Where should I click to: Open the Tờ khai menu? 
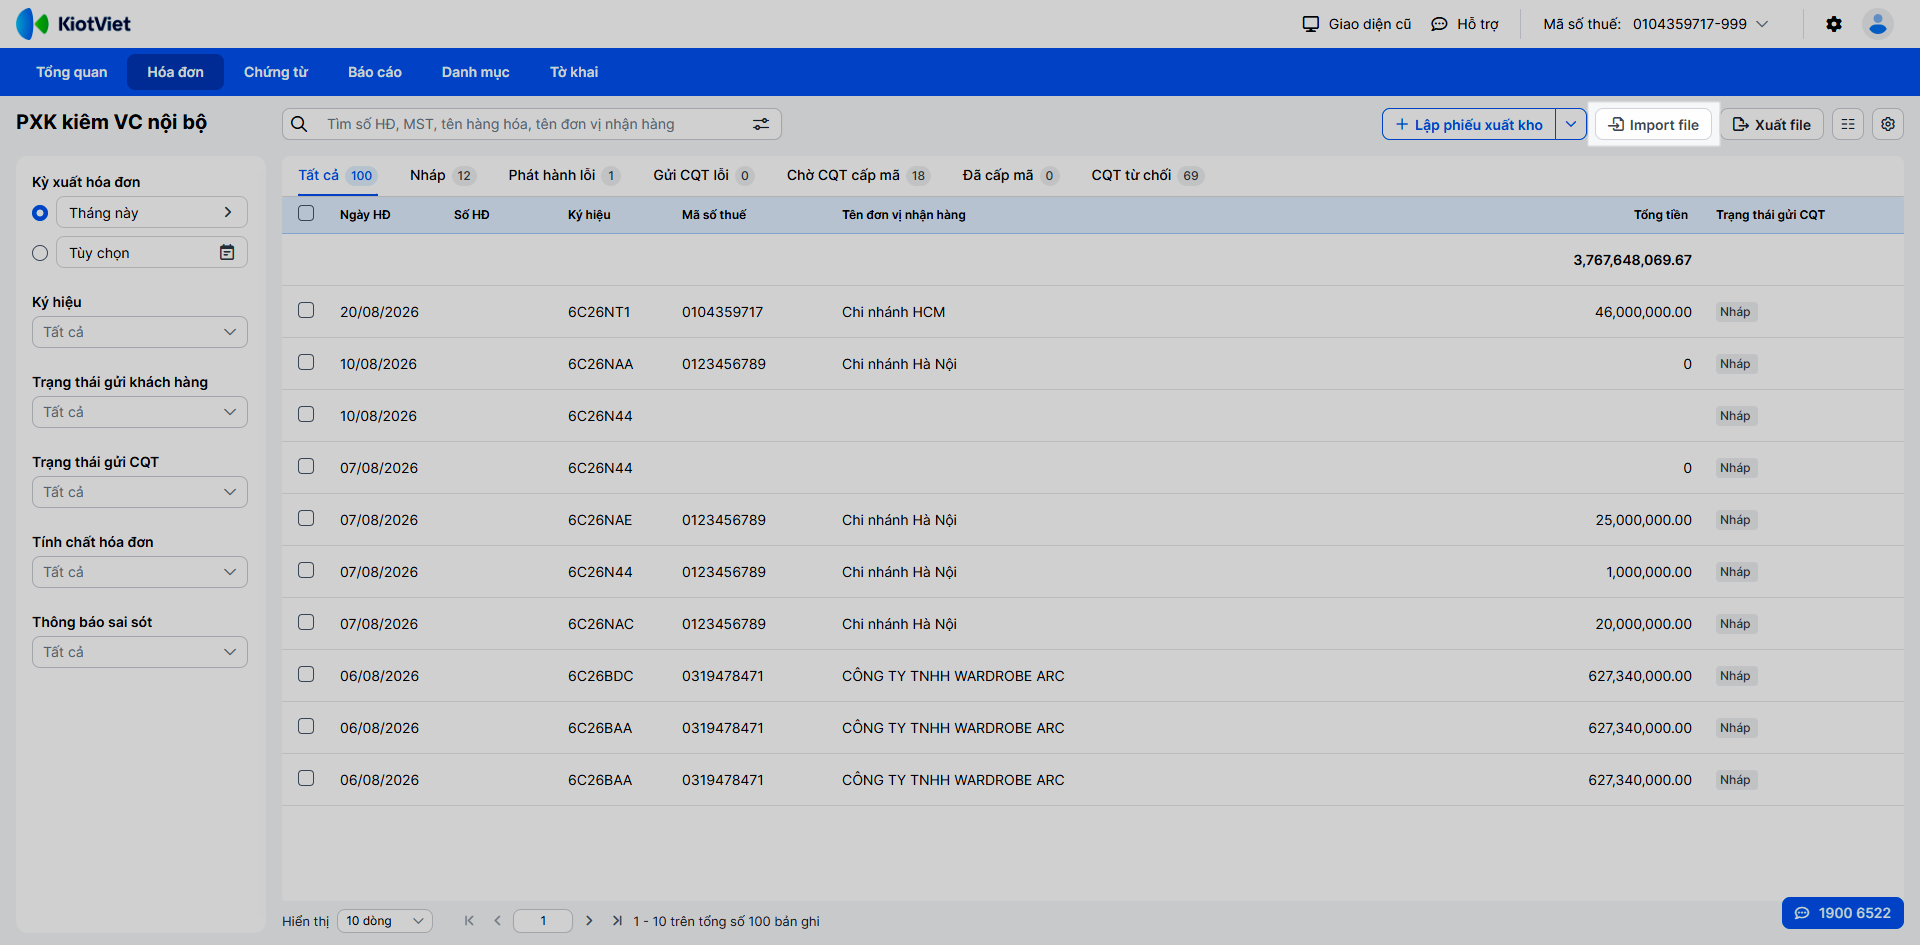(x=574, y=72)
